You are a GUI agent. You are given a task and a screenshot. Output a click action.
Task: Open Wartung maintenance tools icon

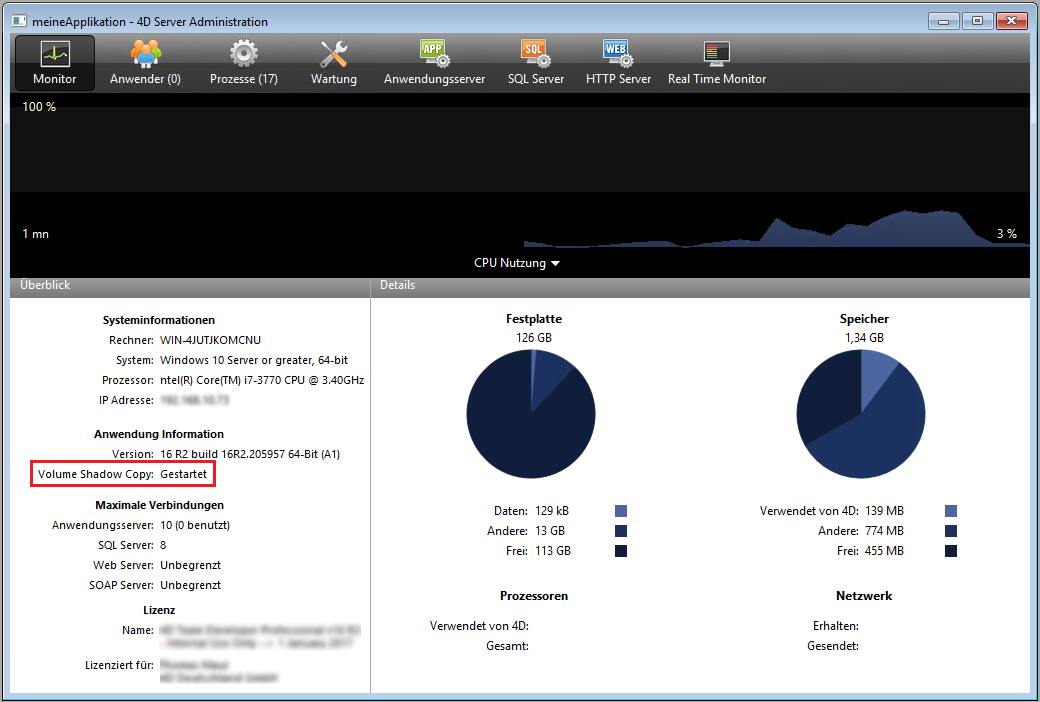point(333,63)
